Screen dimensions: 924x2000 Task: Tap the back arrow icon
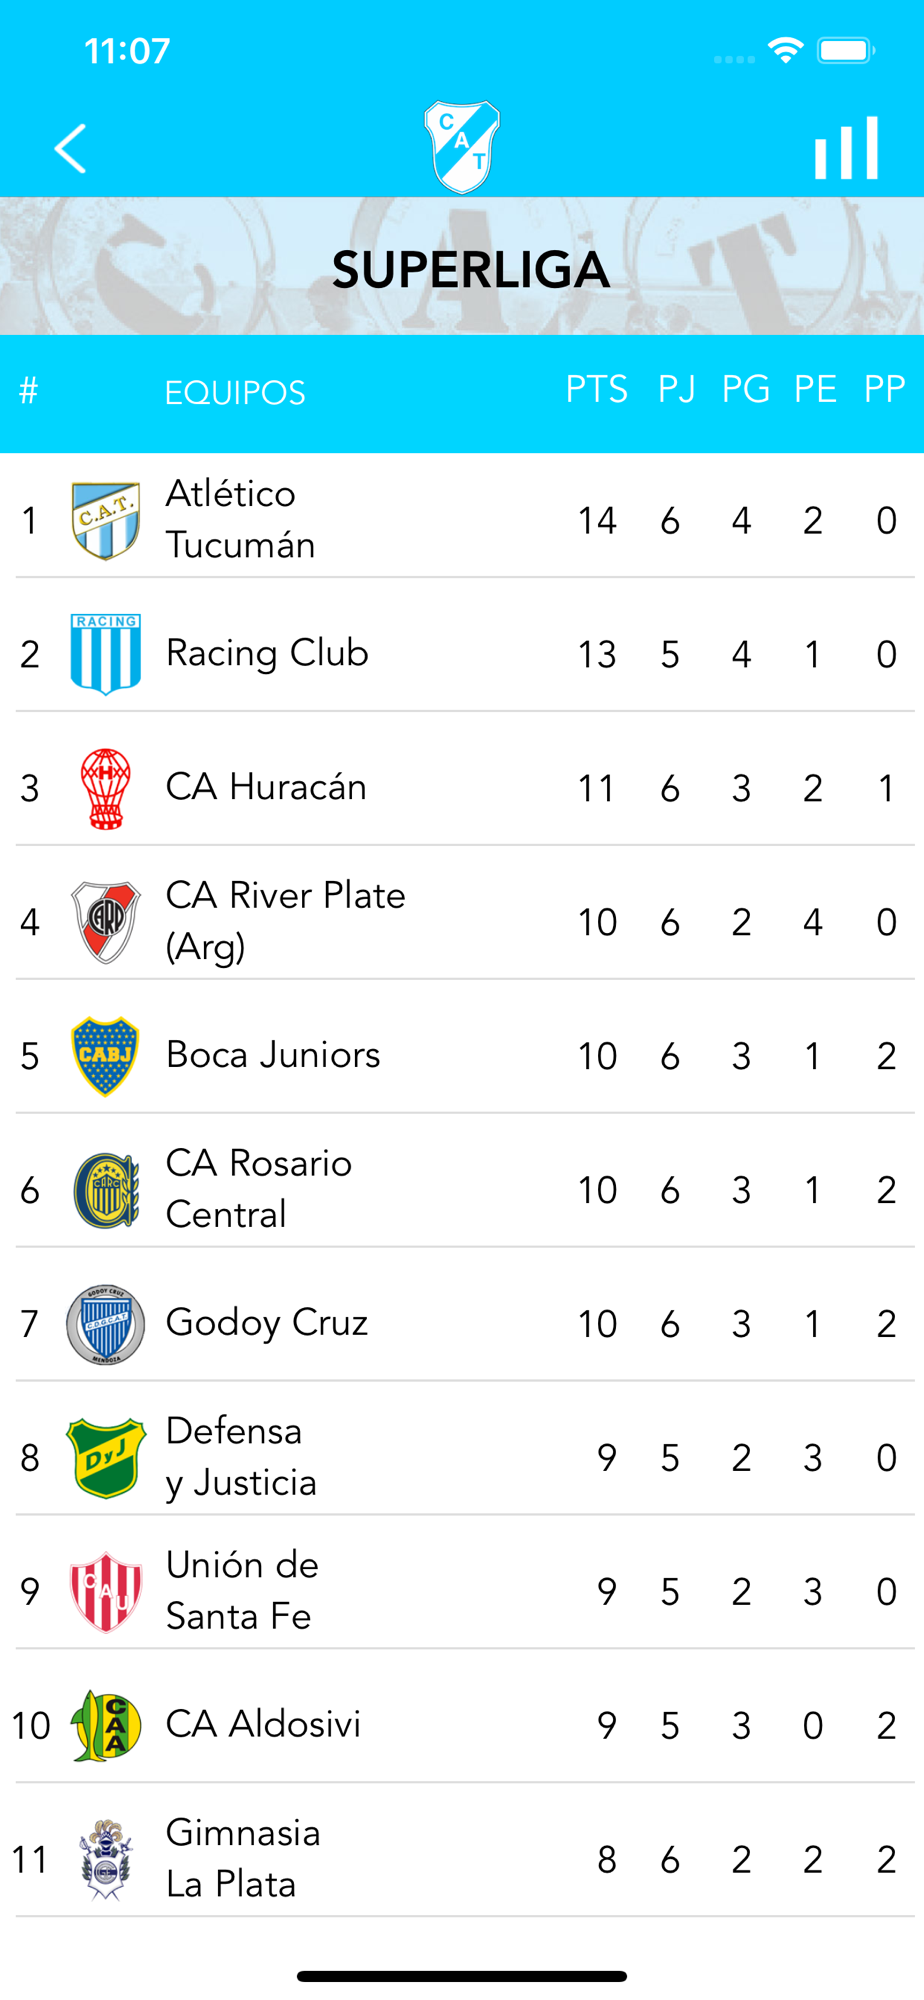70,149
